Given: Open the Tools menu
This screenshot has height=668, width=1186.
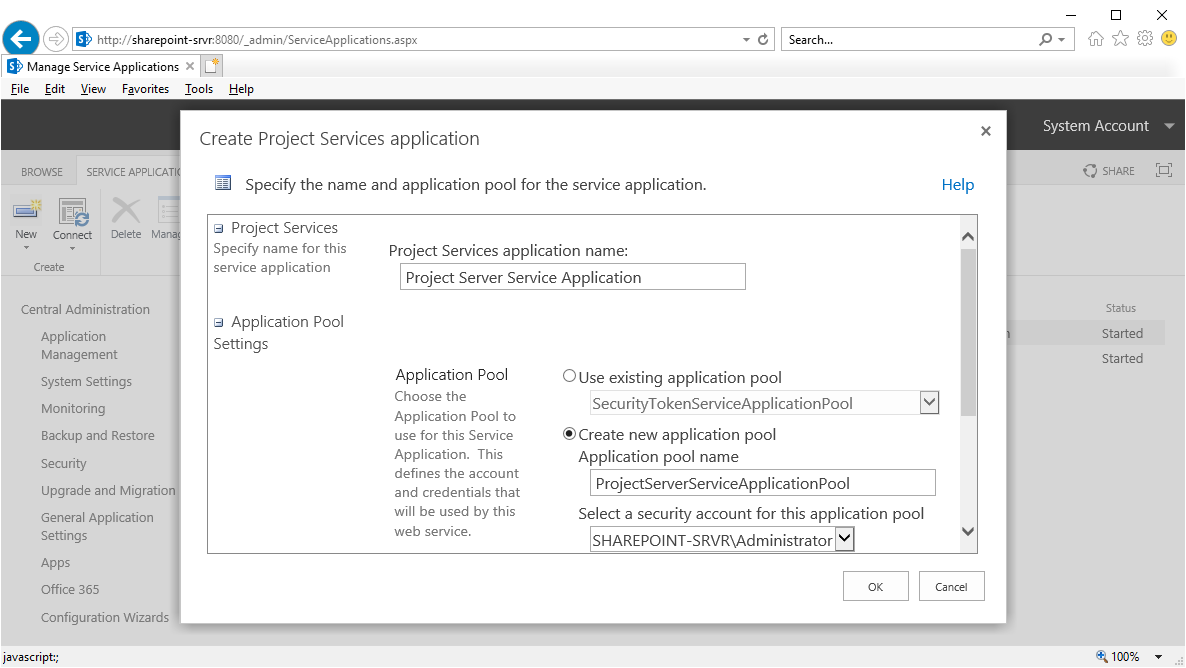Looking at the screenshot, I should tap(198, 88).
